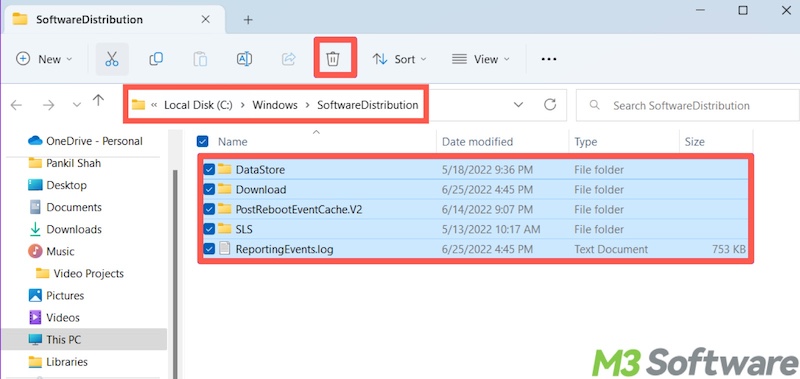Click the Search SoftwareDistribution field
The width and height of the screenshot is (800, 379).
click(x=687, y=106)
